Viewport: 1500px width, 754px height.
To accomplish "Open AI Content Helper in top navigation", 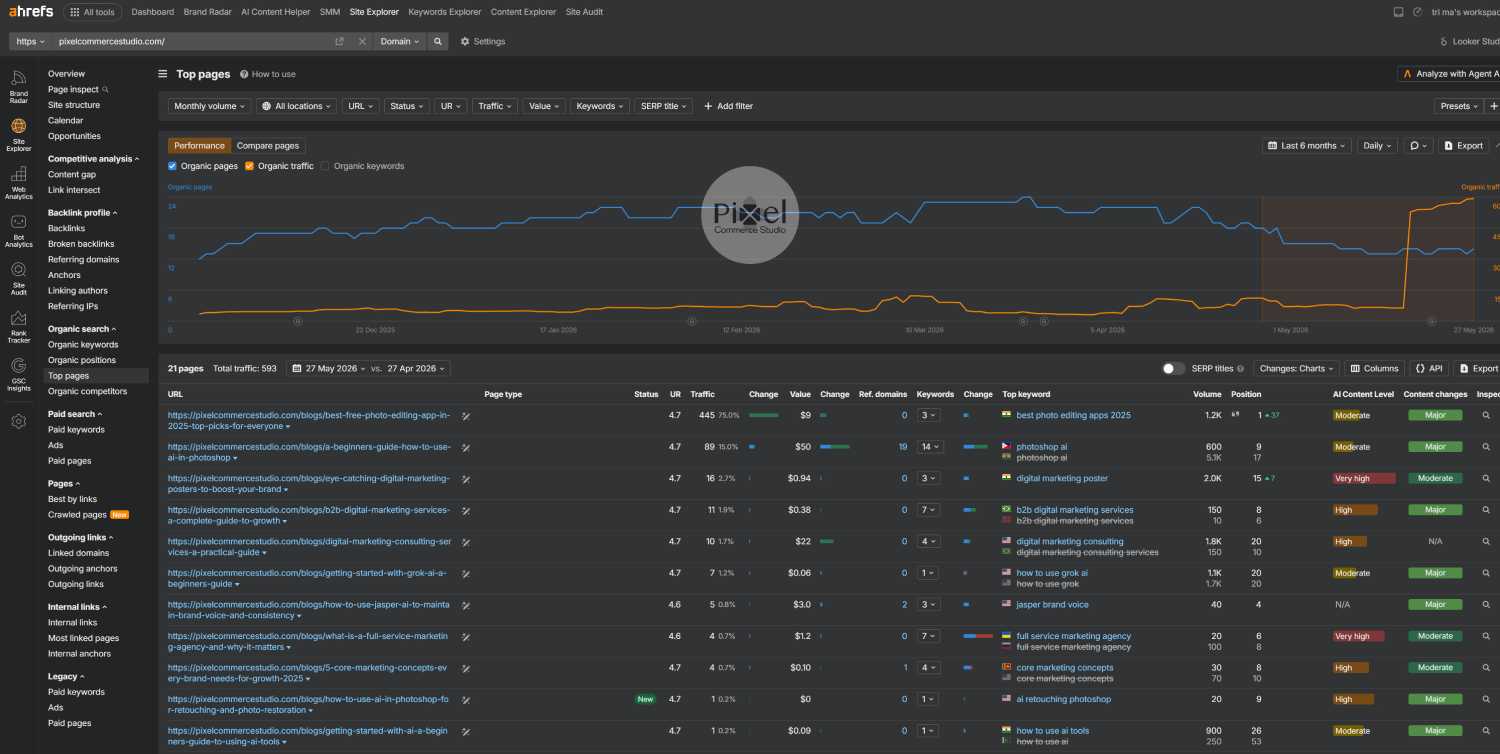I will [276, 12].
